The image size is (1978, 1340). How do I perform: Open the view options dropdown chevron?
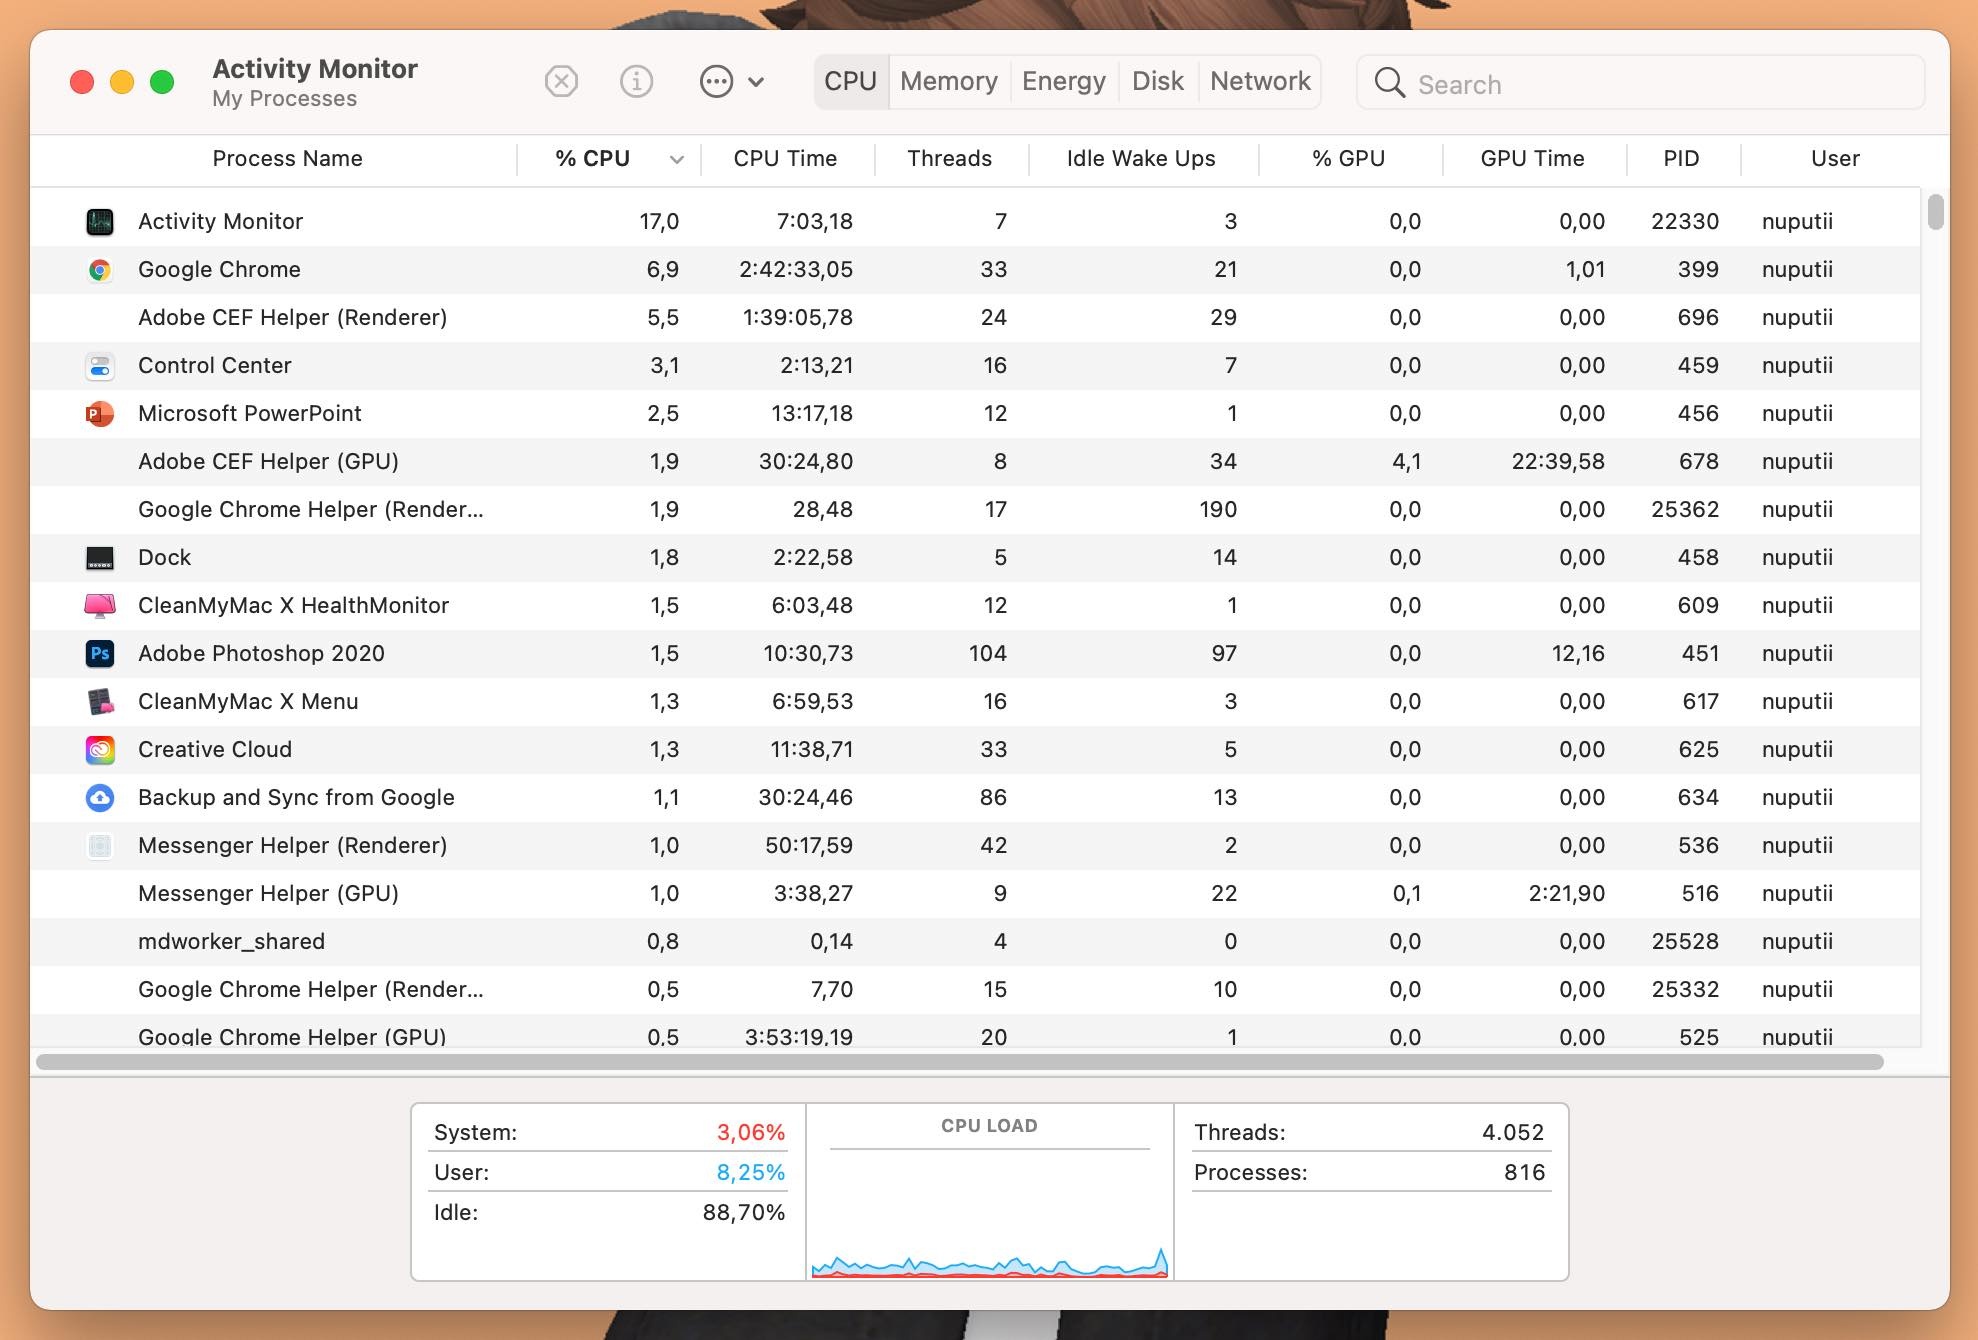click(x=757, y=82)
